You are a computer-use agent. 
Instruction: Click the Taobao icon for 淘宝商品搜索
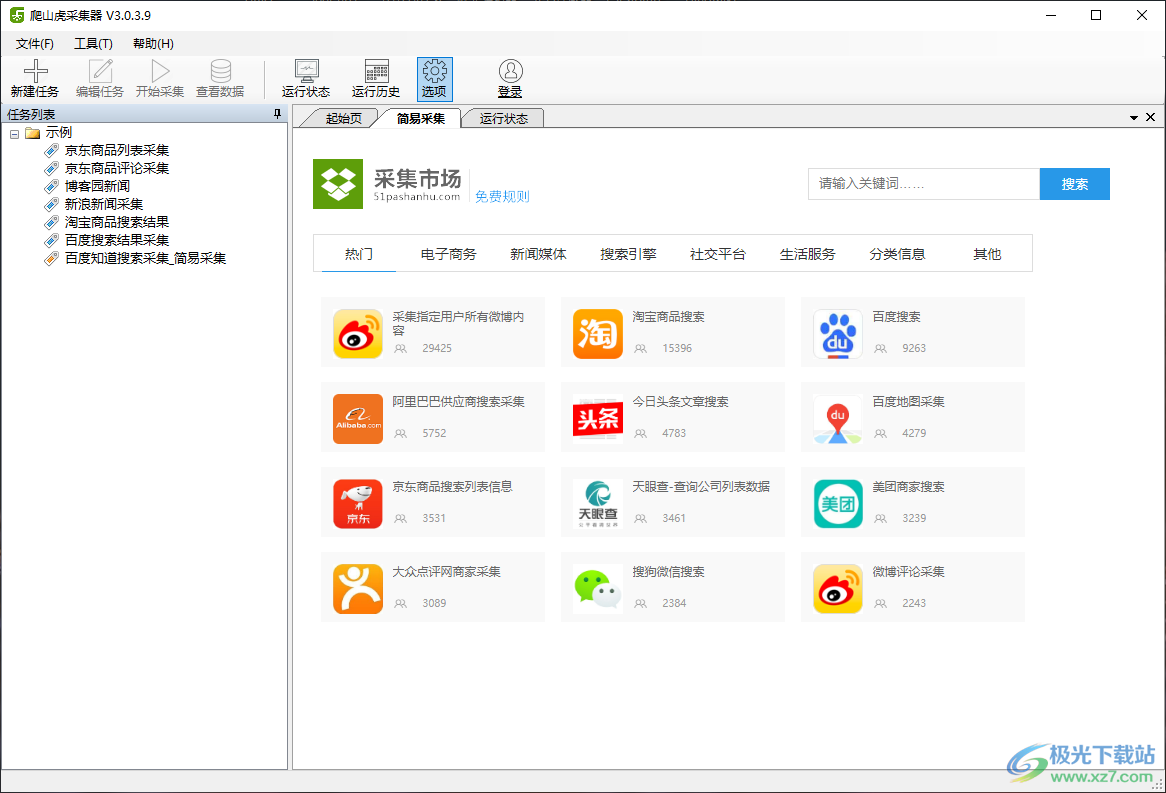[598, 334]
